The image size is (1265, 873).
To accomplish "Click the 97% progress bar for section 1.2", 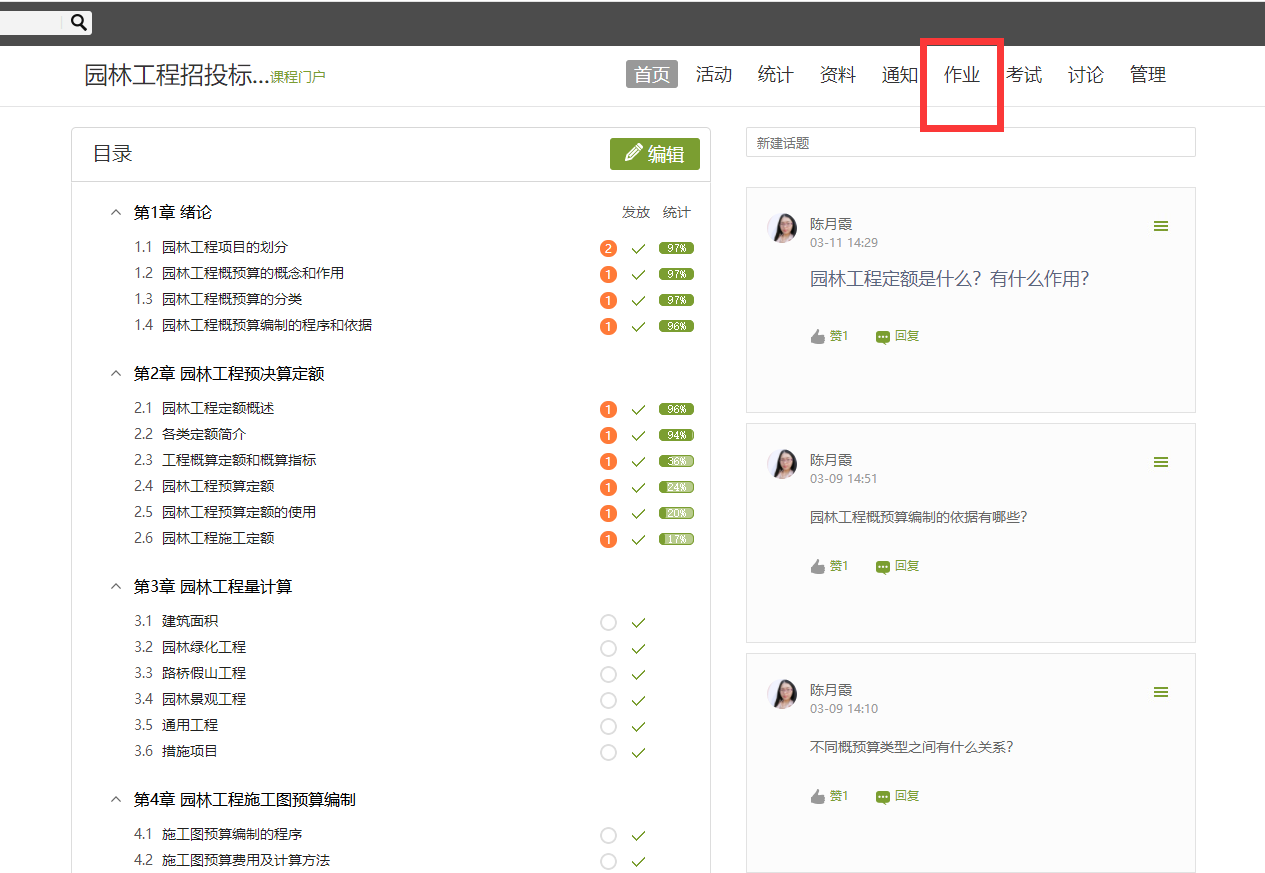I will (x=676, y=275).
